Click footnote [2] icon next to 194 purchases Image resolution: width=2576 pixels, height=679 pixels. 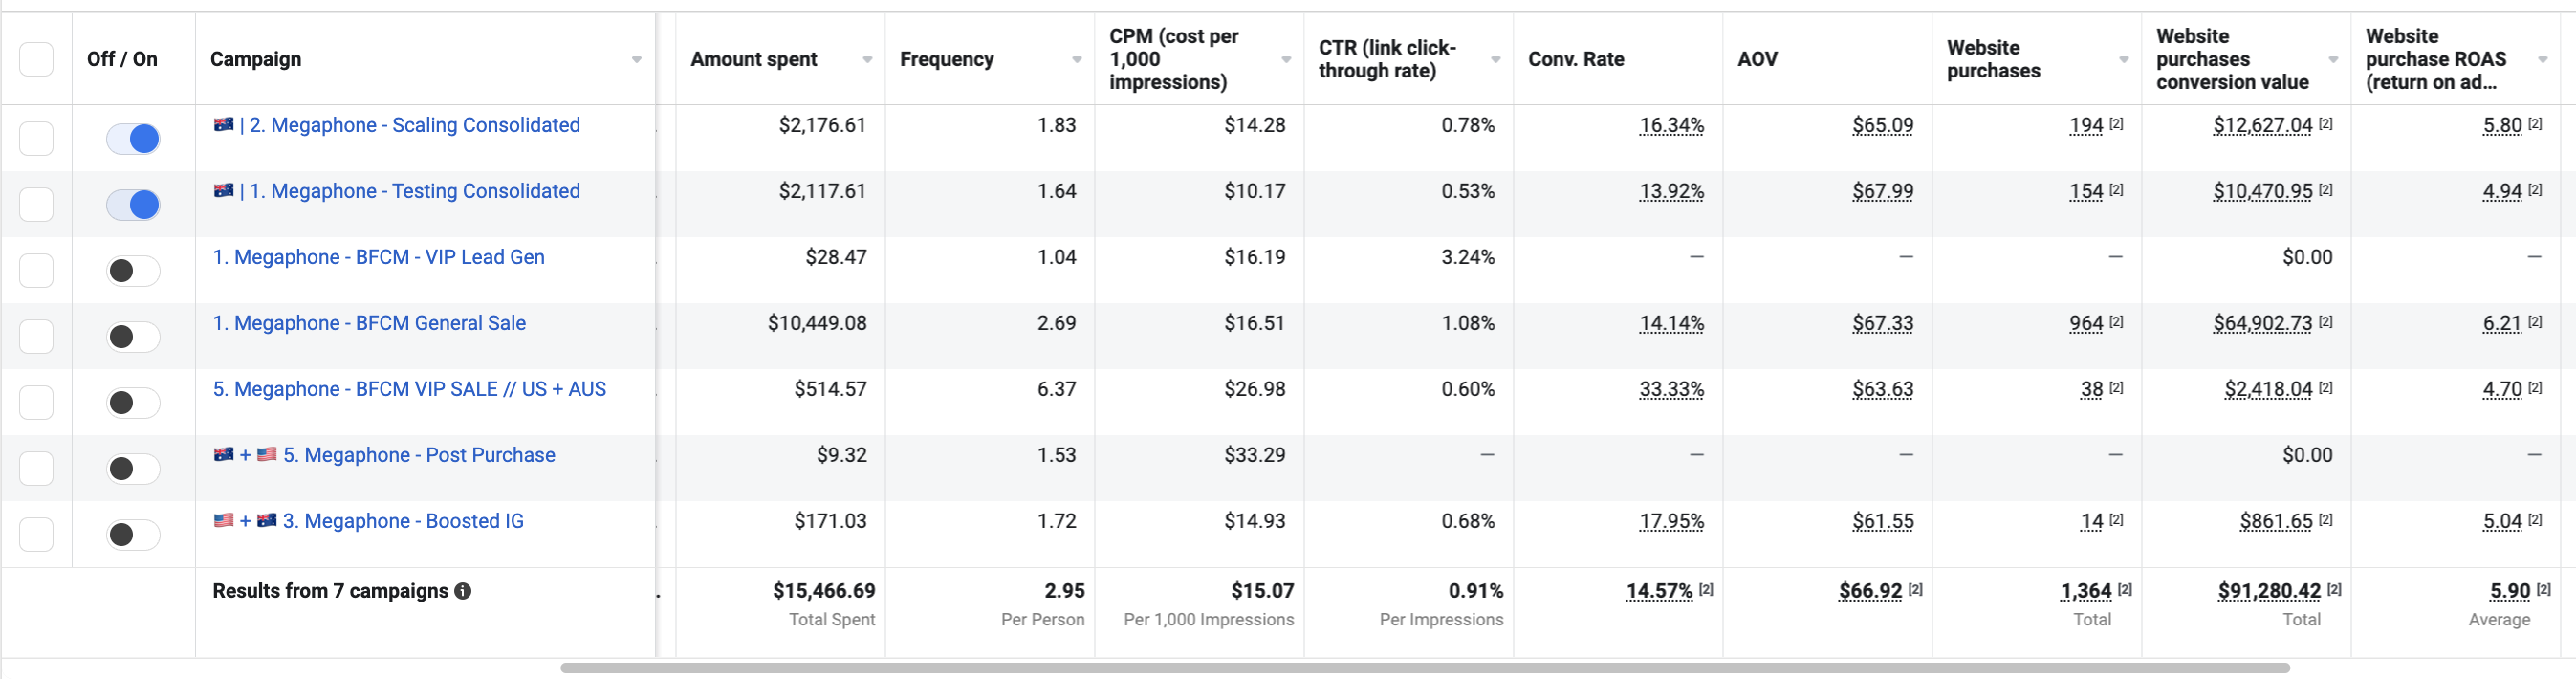2116,125
